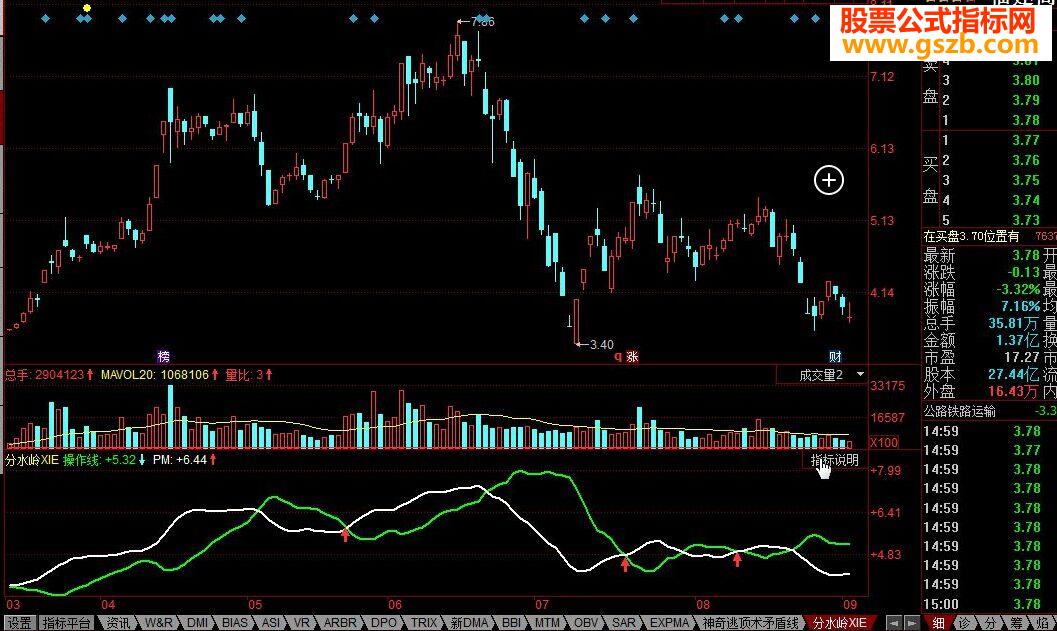Click the 总手: 2904123 volume readout

(x=49, y=375)
